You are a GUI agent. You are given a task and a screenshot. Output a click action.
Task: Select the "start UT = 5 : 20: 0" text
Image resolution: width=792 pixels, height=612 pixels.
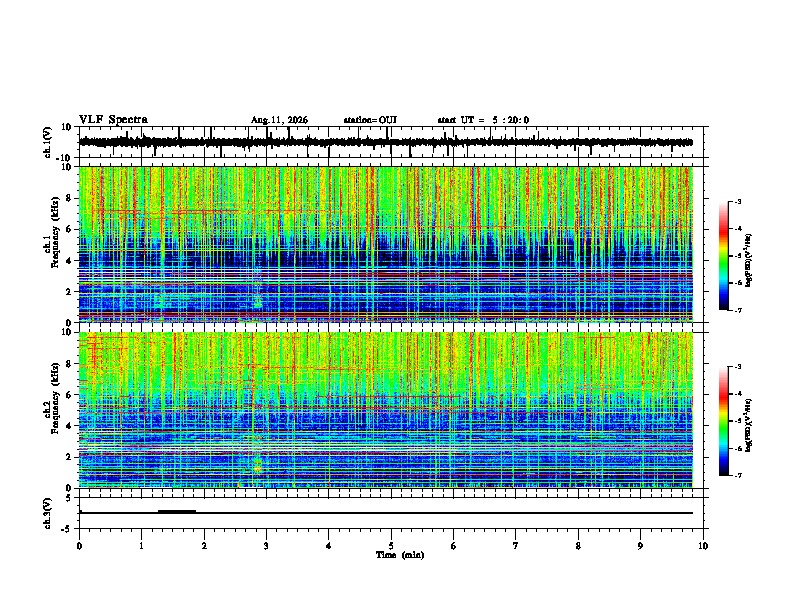483,120
